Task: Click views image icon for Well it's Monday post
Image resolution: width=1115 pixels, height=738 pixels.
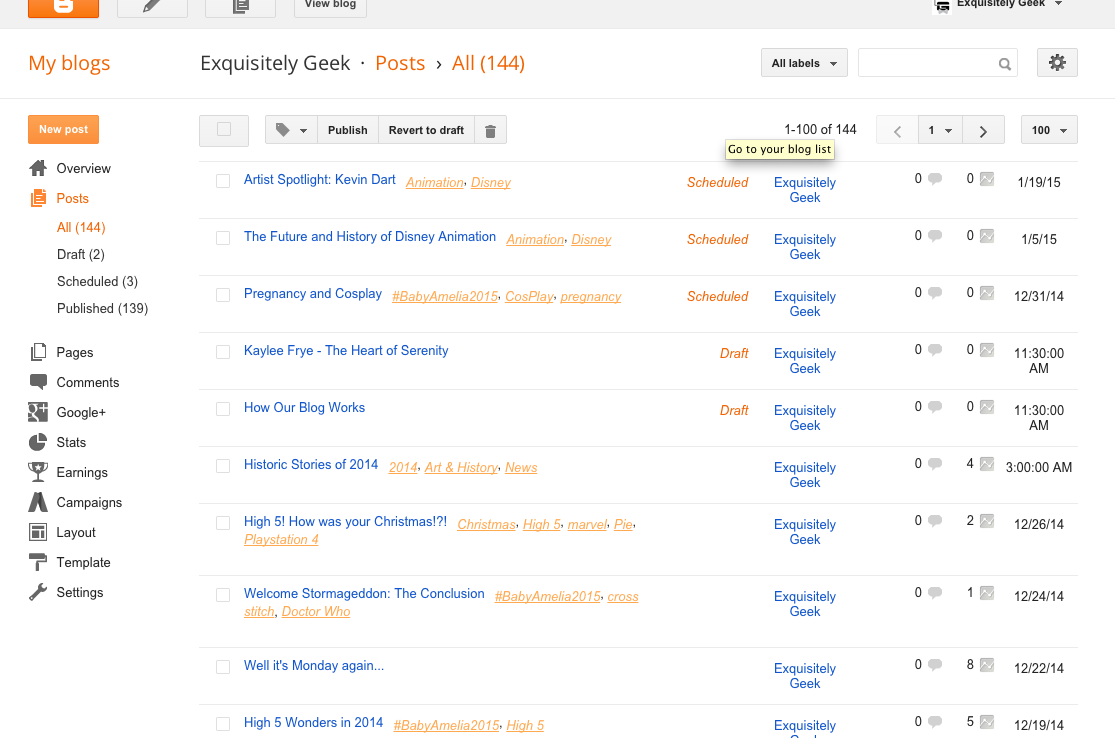Action: (x=987, y=665)
